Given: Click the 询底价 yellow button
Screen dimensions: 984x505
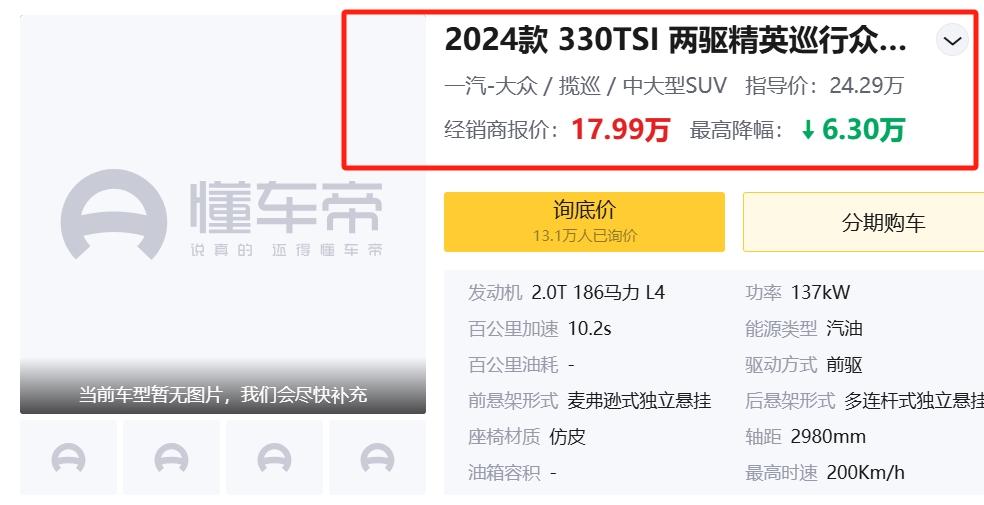Looking at the screenshot, I should coord(584,222).
